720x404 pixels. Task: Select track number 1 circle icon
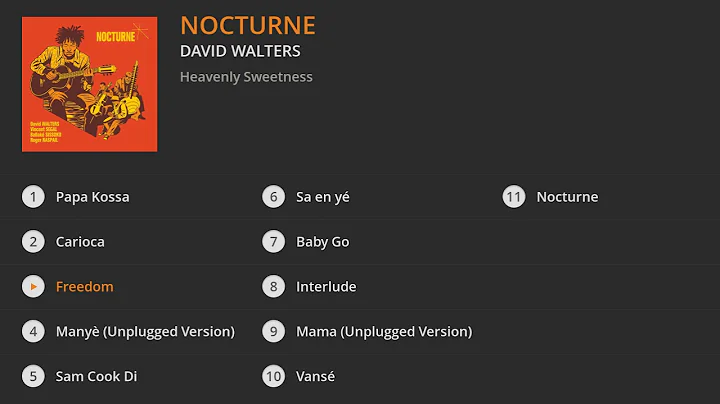[34, 197]
